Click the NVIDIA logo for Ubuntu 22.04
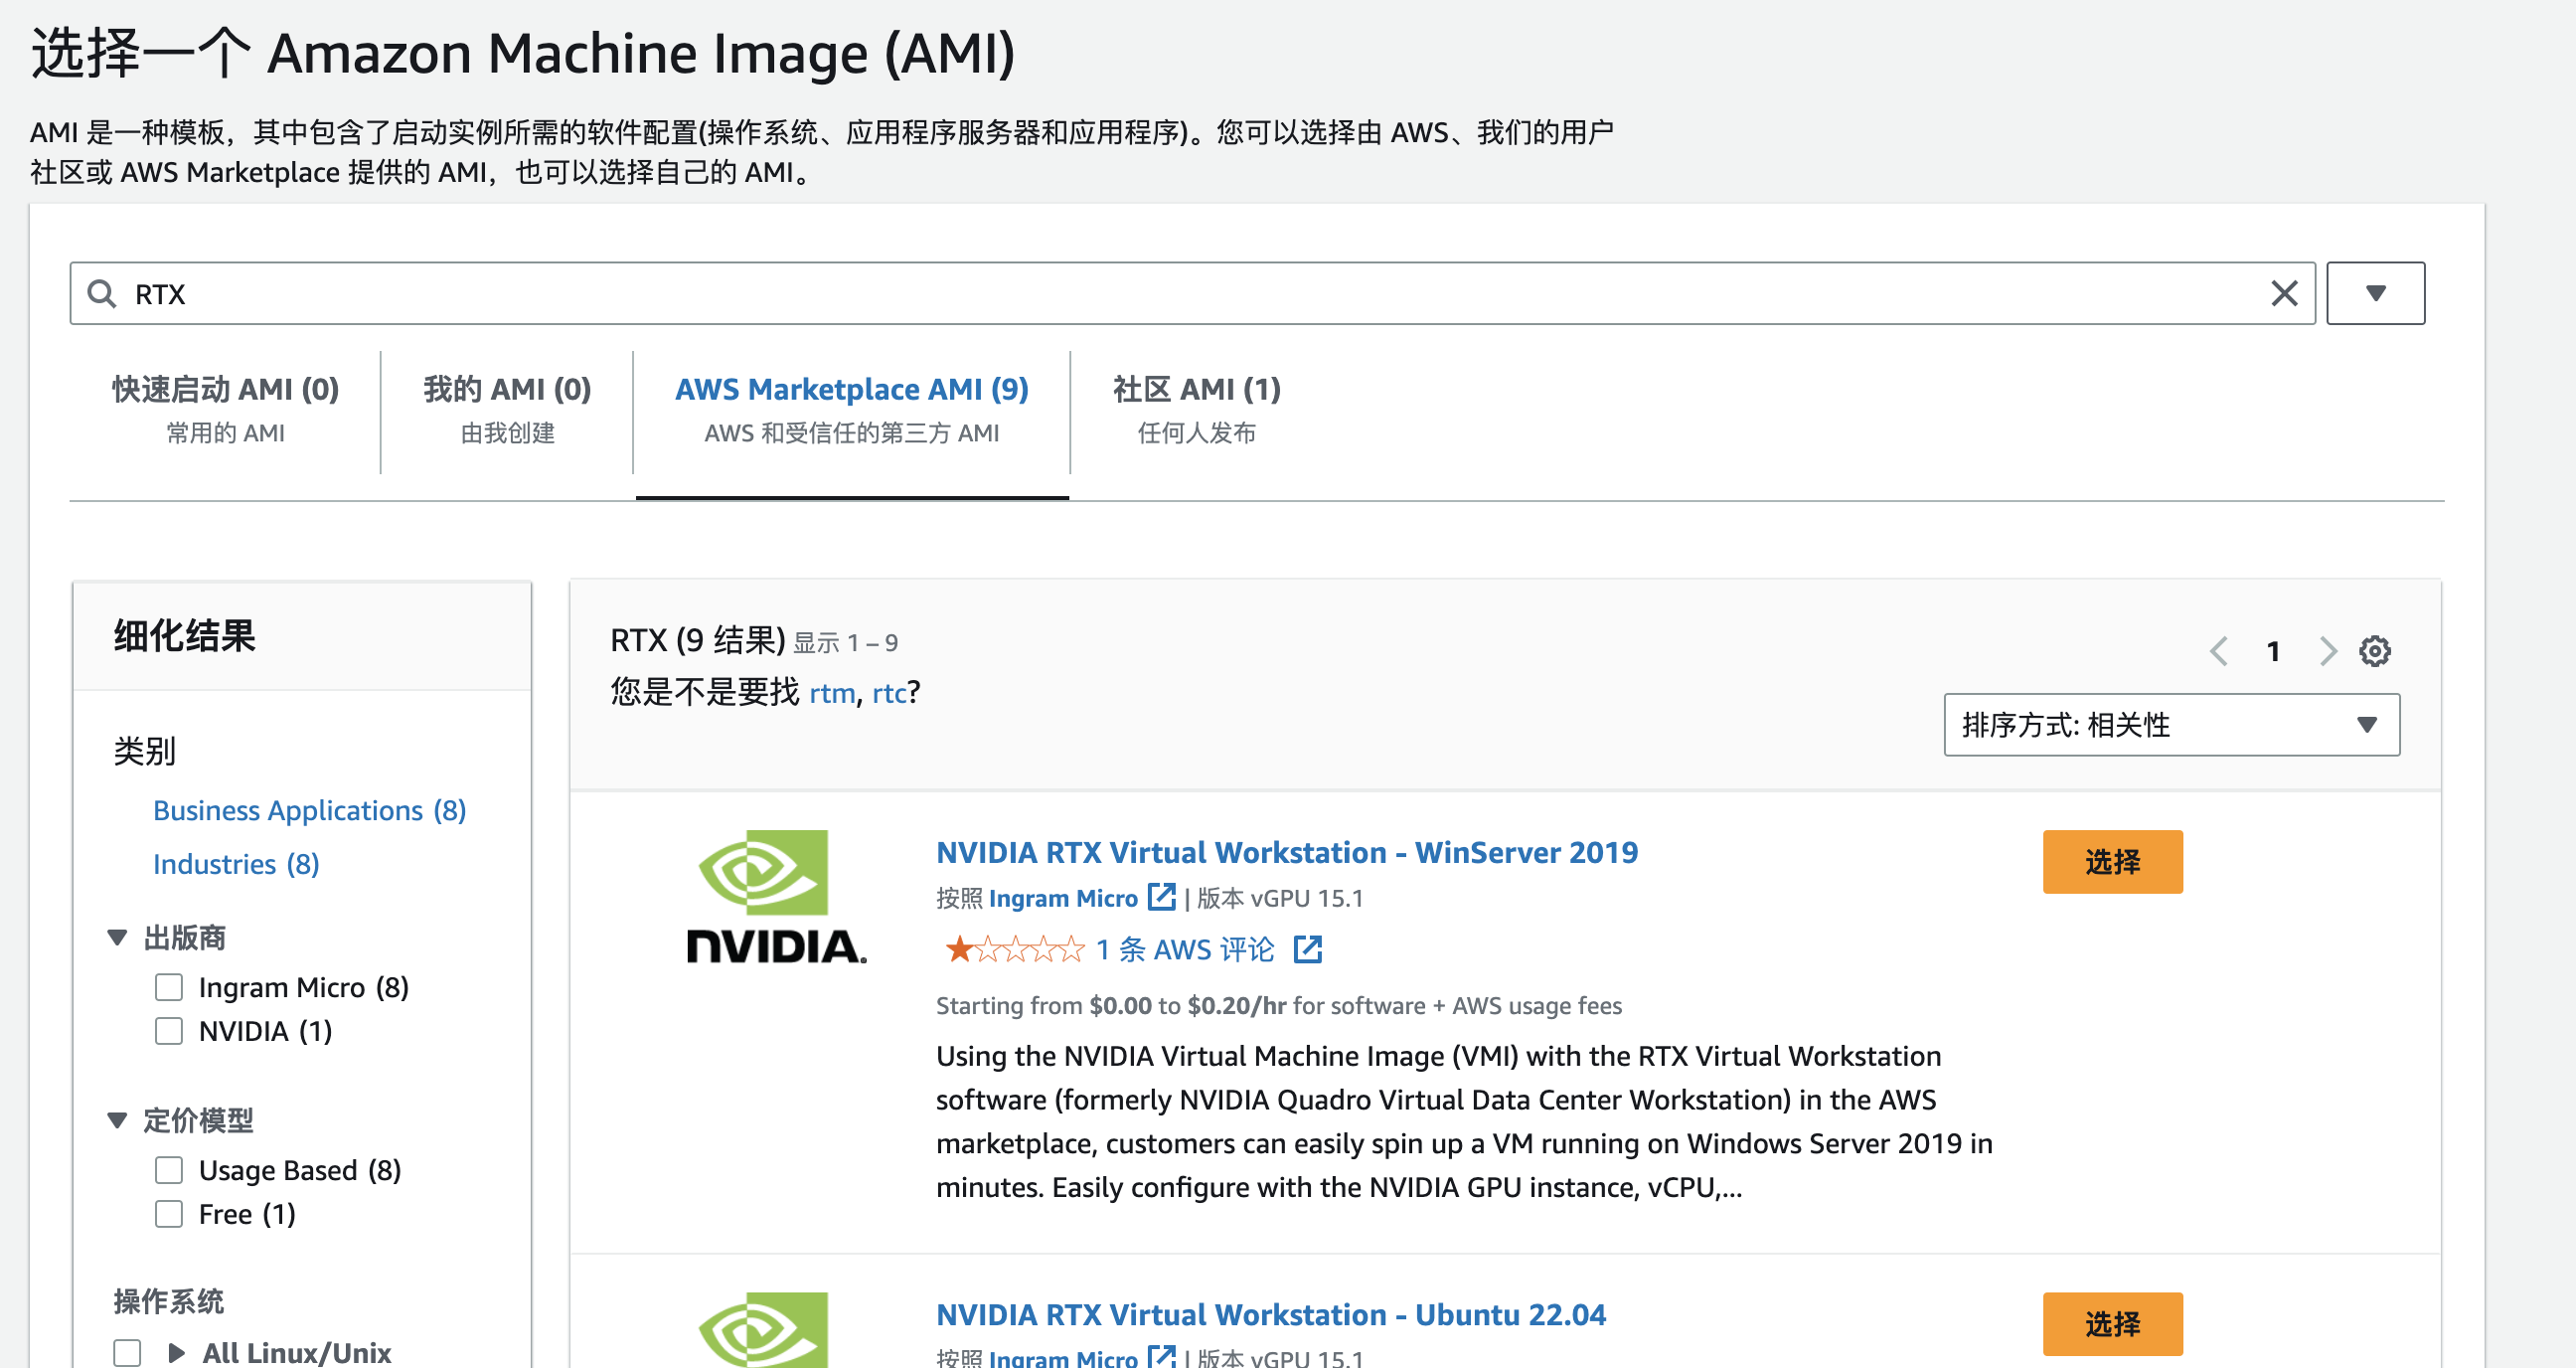 764,1330
